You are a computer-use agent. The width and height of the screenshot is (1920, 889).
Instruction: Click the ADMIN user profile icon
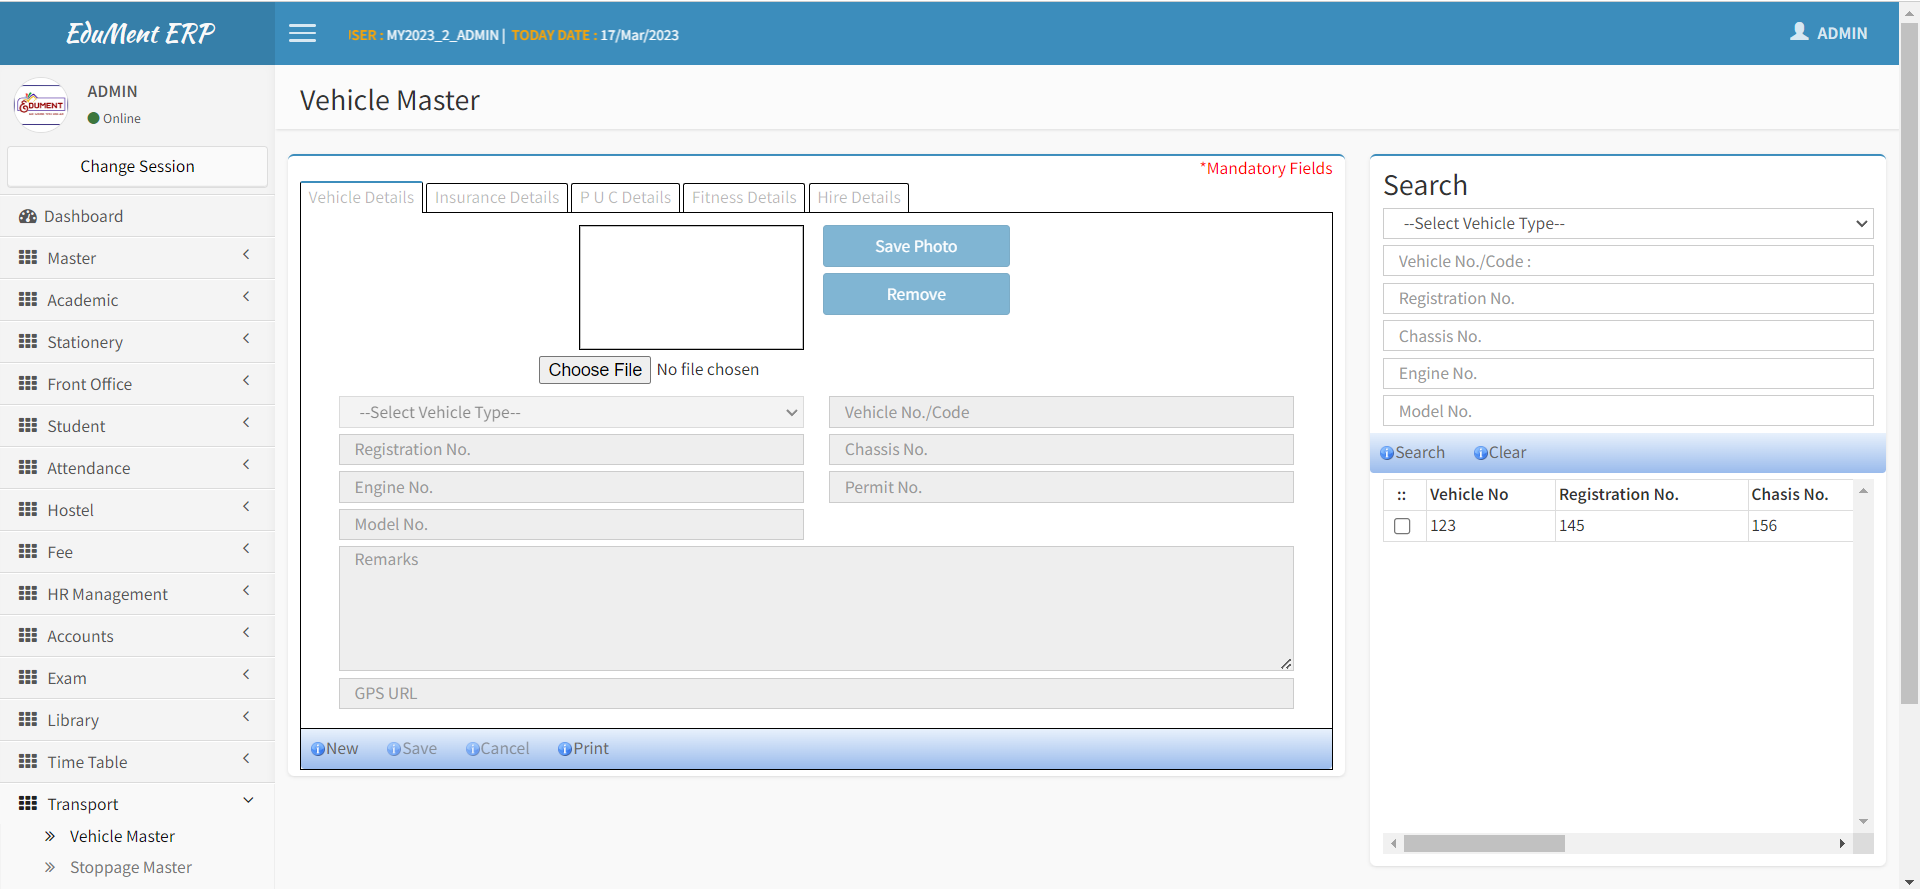click(x=1799, y=32)
